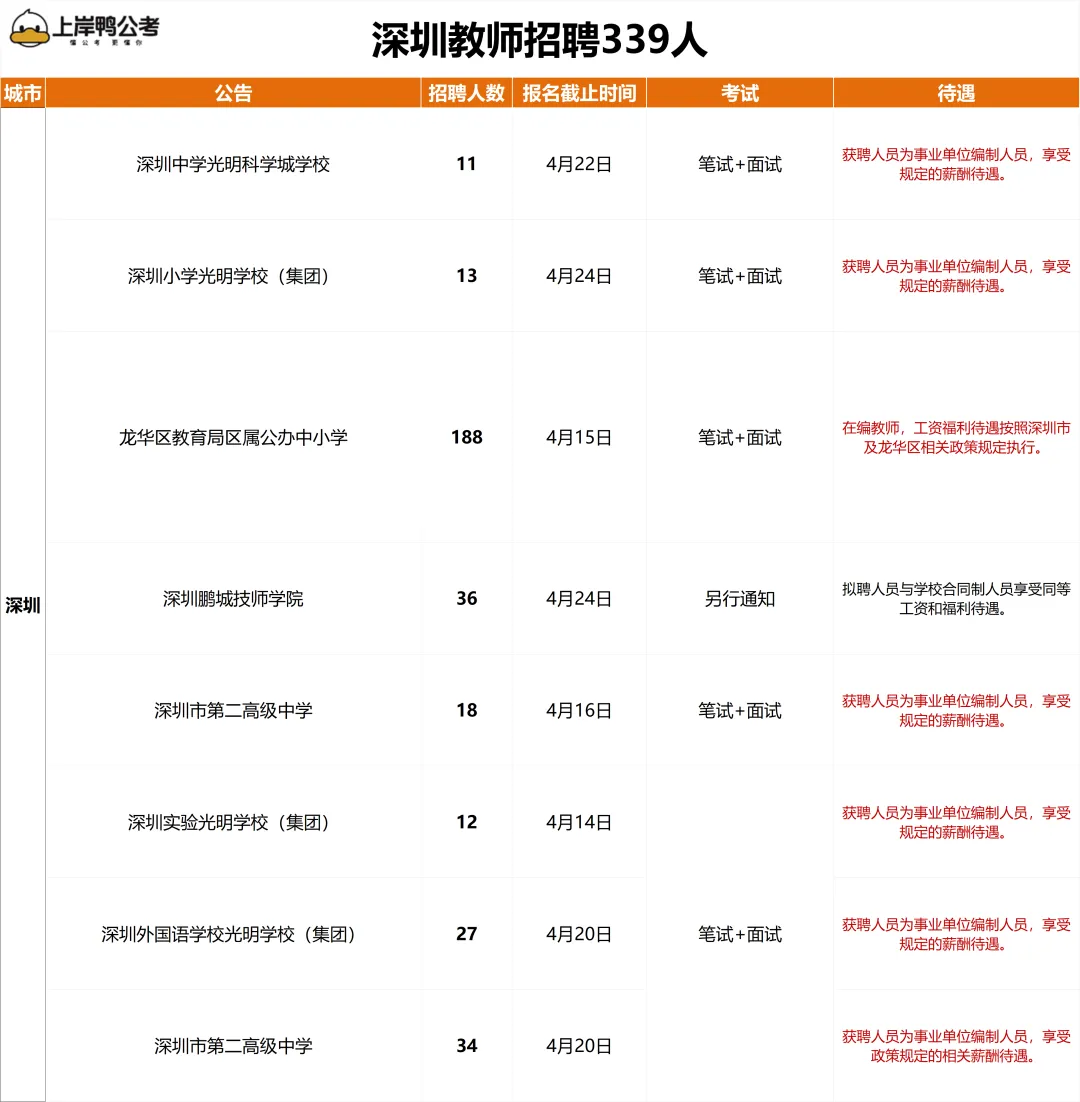Click recruit count 12
The height and width of the screenshot is (1102, 1080).
[x=467, y=822]
